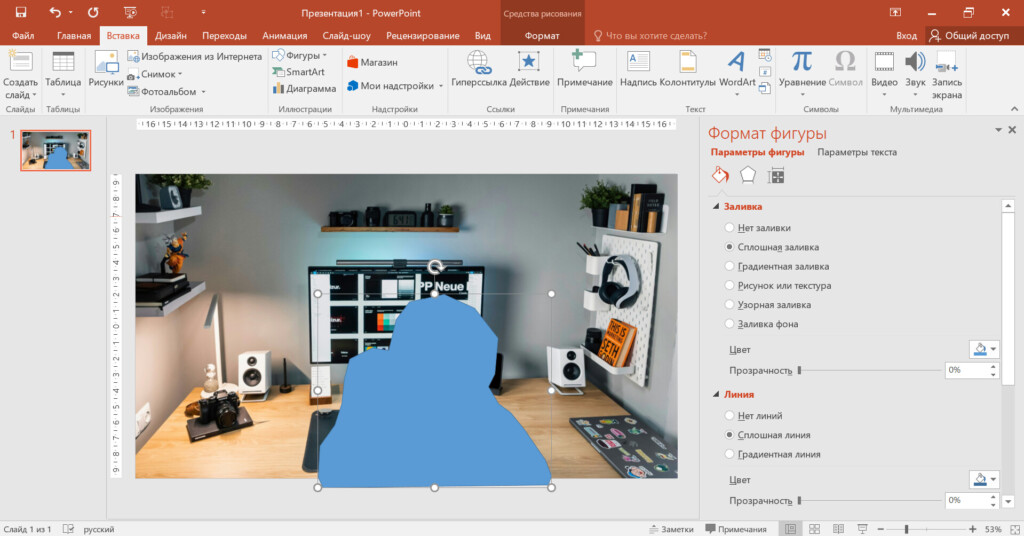Open Size and Properties icon in panel
The image size is (1024, 536).
(x=776, y=176)
